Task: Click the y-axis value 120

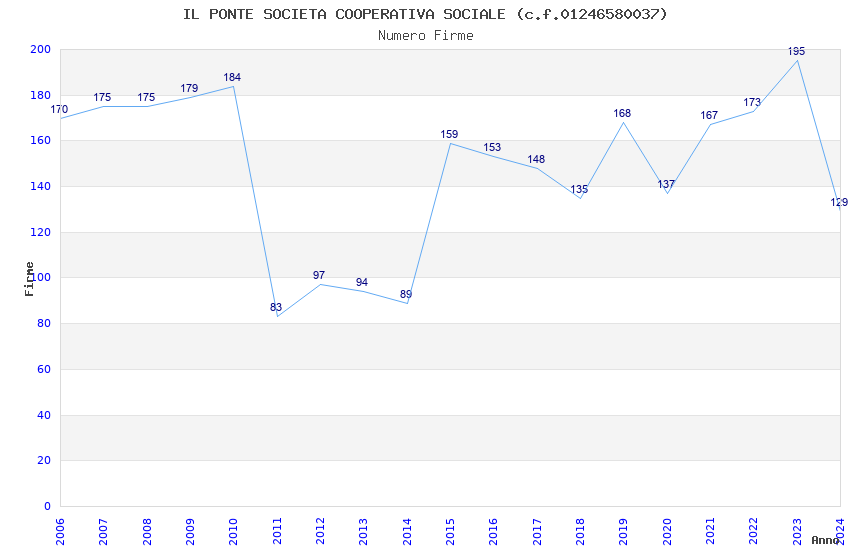Action: coord(41,232)
